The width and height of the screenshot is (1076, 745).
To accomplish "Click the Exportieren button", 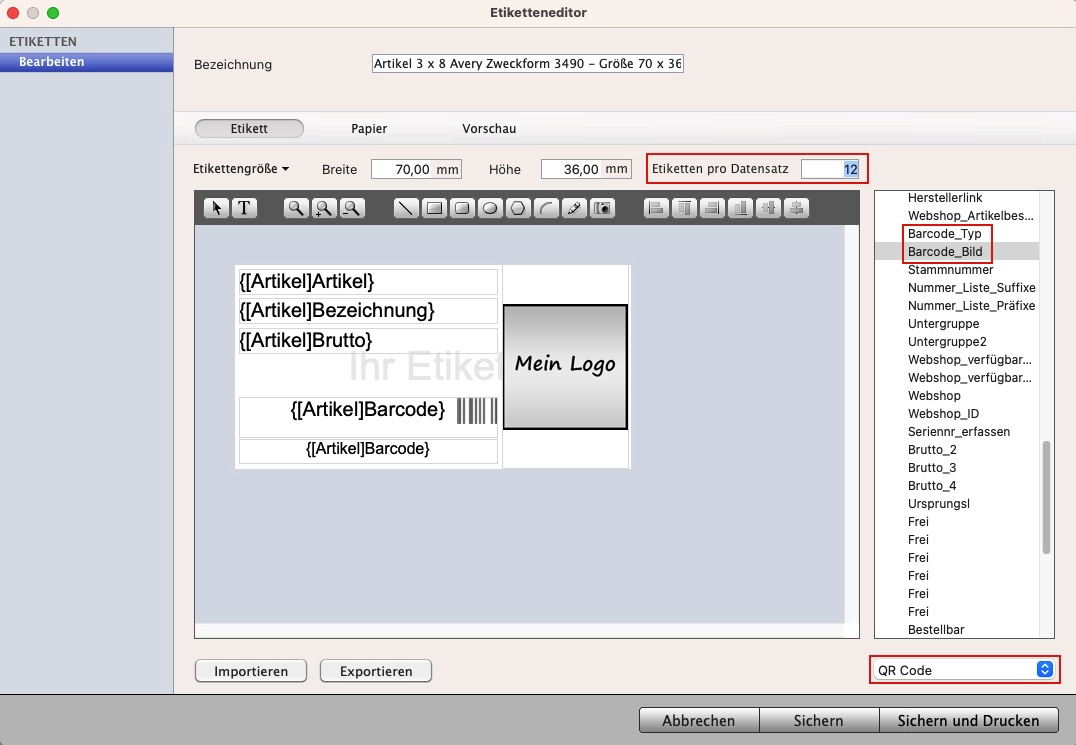I will click(376, 671).
